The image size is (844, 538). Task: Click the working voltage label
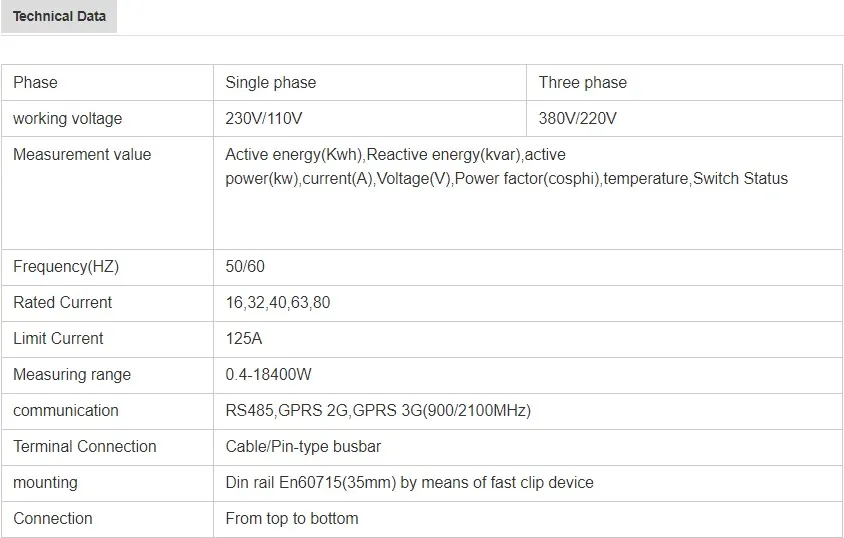(67, 119)
